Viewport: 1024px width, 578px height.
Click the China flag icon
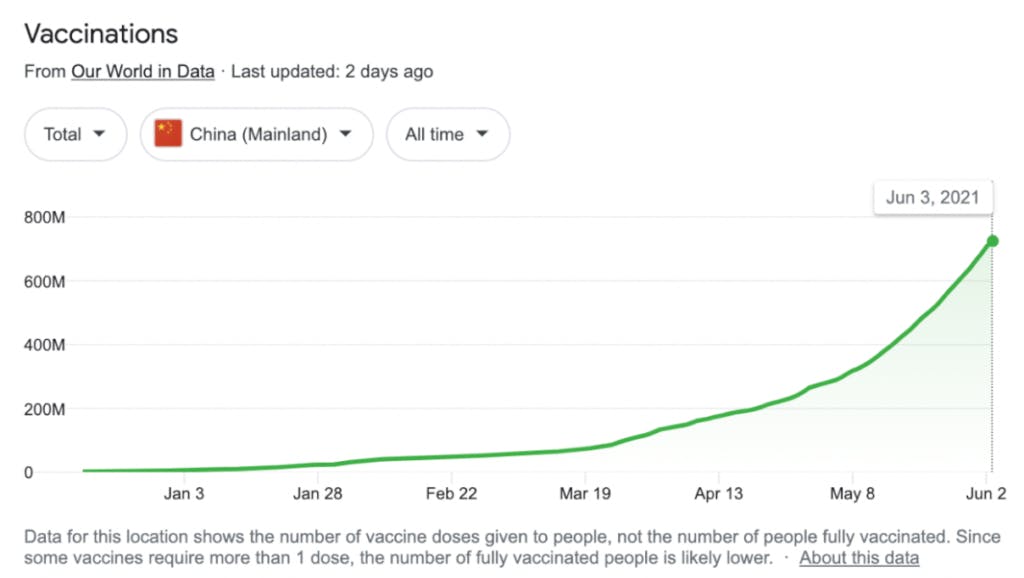168,134
